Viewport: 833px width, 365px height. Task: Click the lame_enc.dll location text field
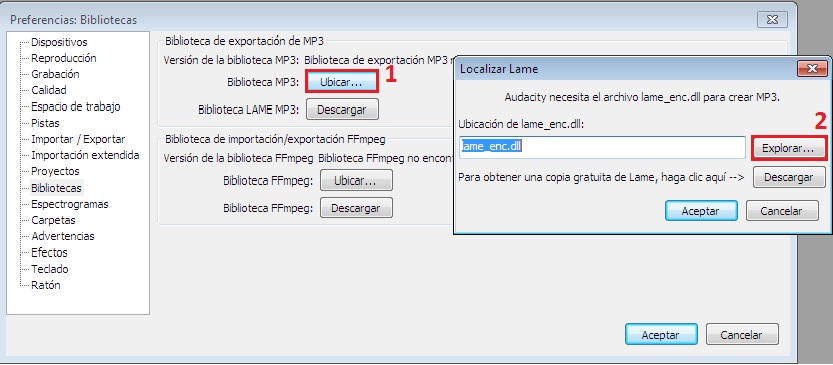pyautogui.click(x=602, y=147)
